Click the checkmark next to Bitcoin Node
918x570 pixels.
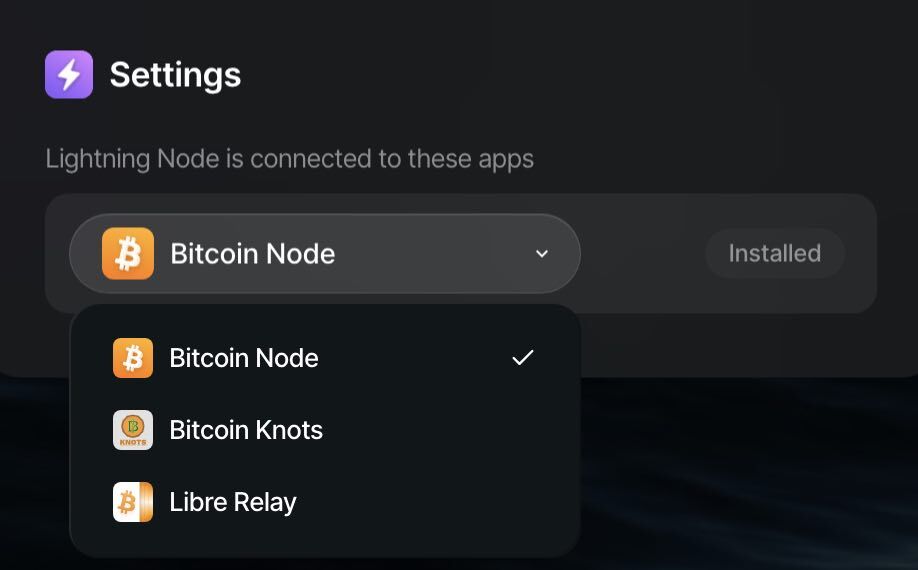pos(523,358)
